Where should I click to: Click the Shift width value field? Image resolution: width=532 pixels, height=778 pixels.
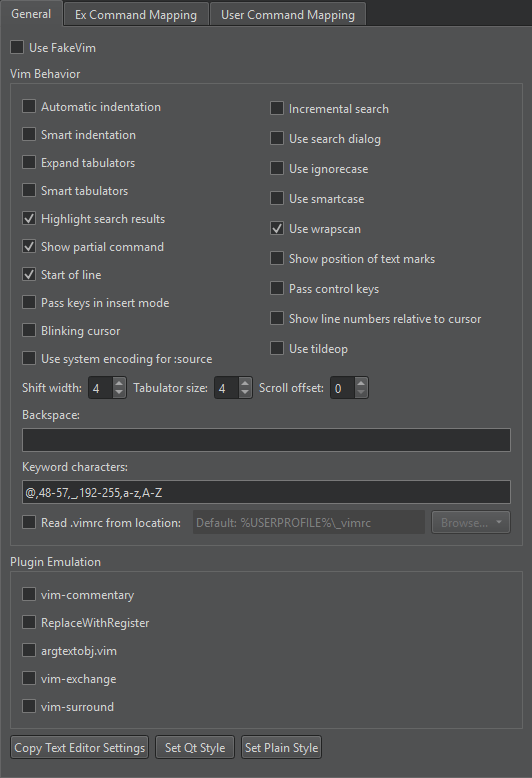click(x=101, y=388)
